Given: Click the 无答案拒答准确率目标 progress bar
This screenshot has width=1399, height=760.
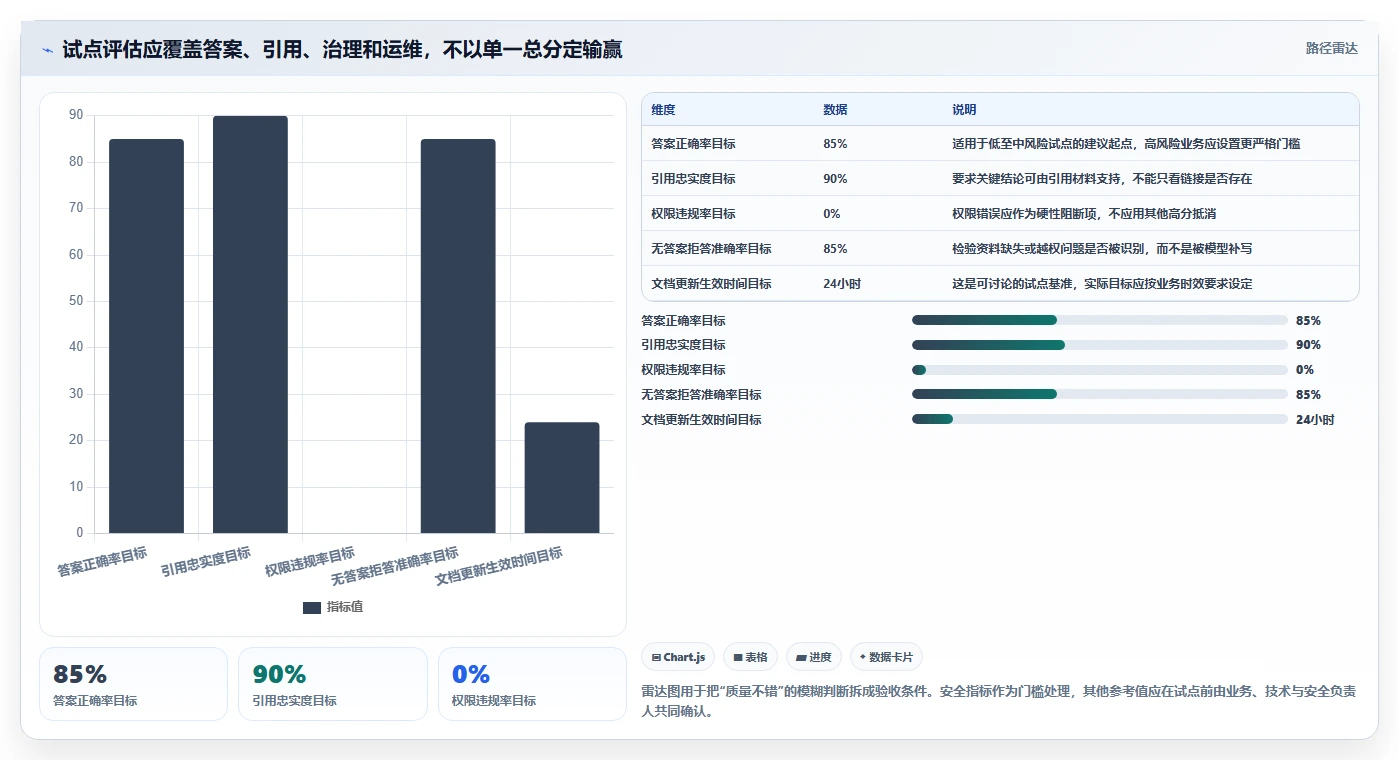Looking at the screenshot, I should tap(1099, 394).
